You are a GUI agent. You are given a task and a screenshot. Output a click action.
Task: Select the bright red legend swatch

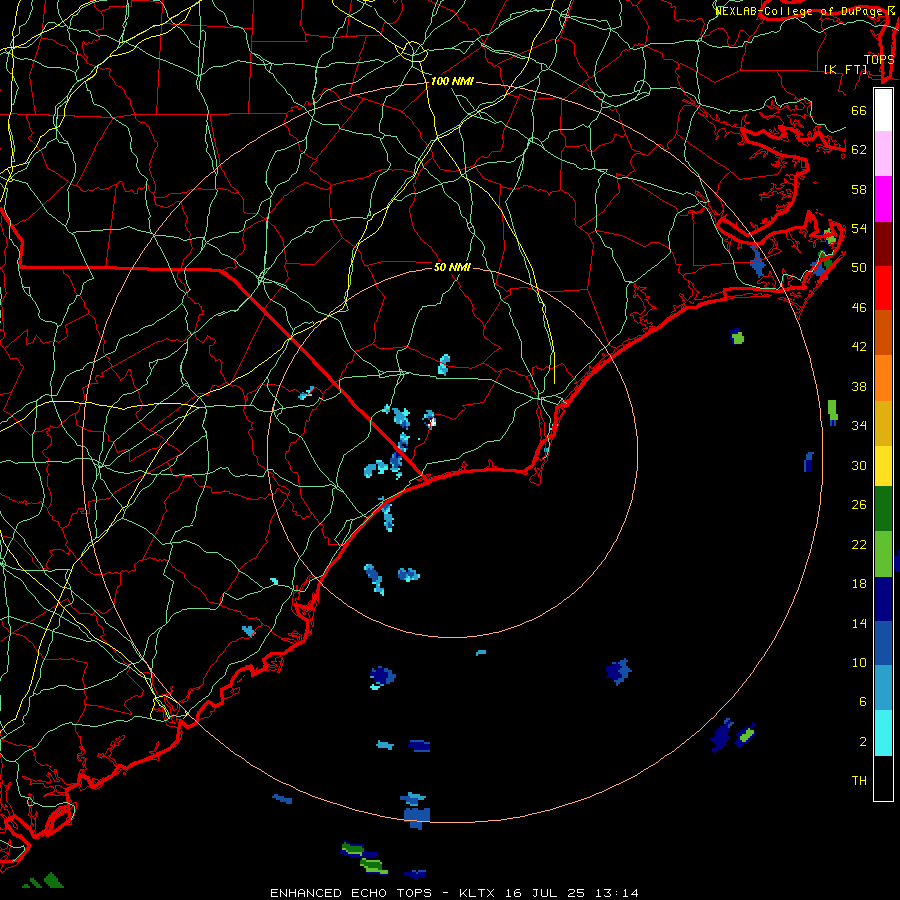(x=883, y=288)
